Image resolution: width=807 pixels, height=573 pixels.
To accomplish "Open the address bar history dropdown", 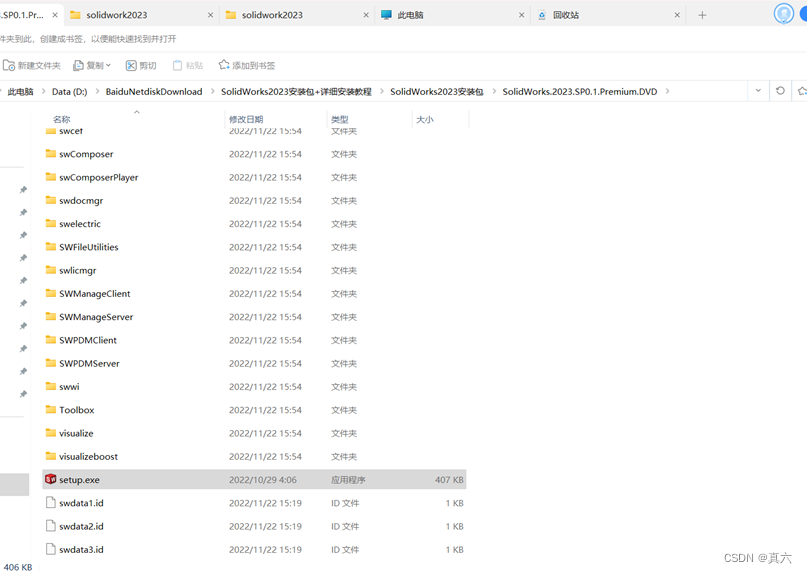I will coord(758,91).
